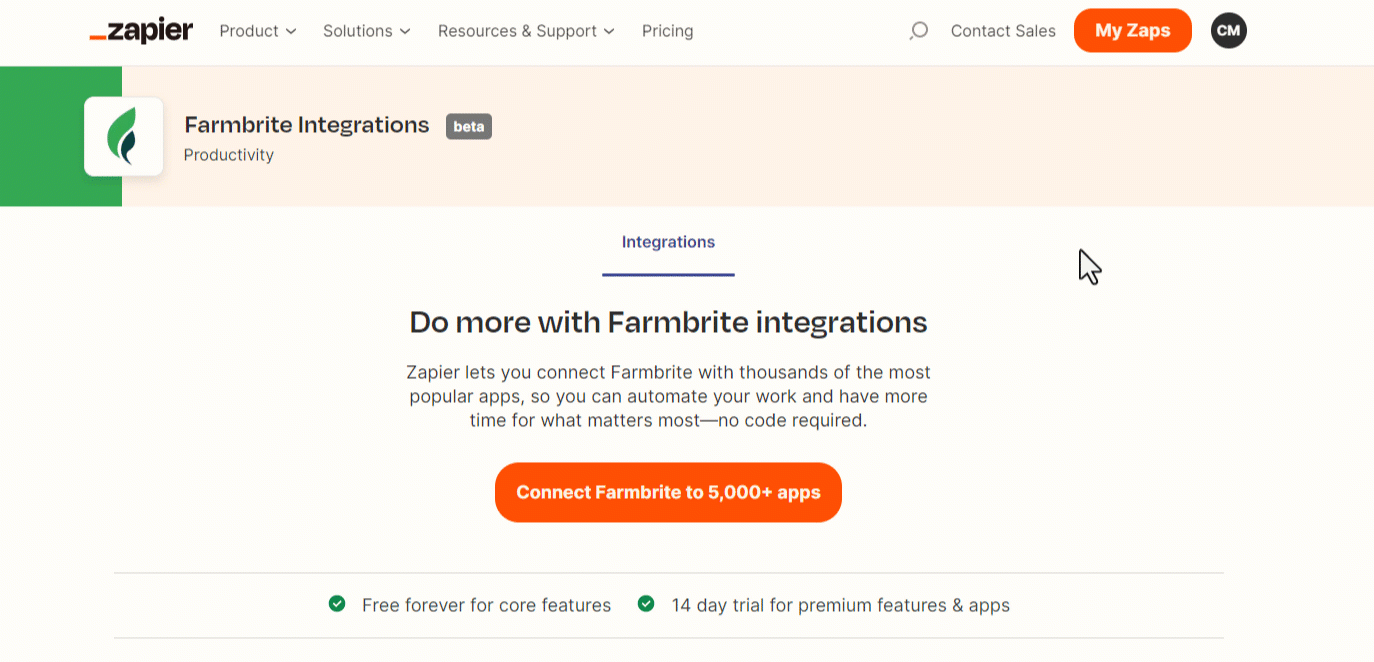Click green checkmark beside 14 day trial
This screenshot has width=1374, height=662.
click(x=646, y=604)
